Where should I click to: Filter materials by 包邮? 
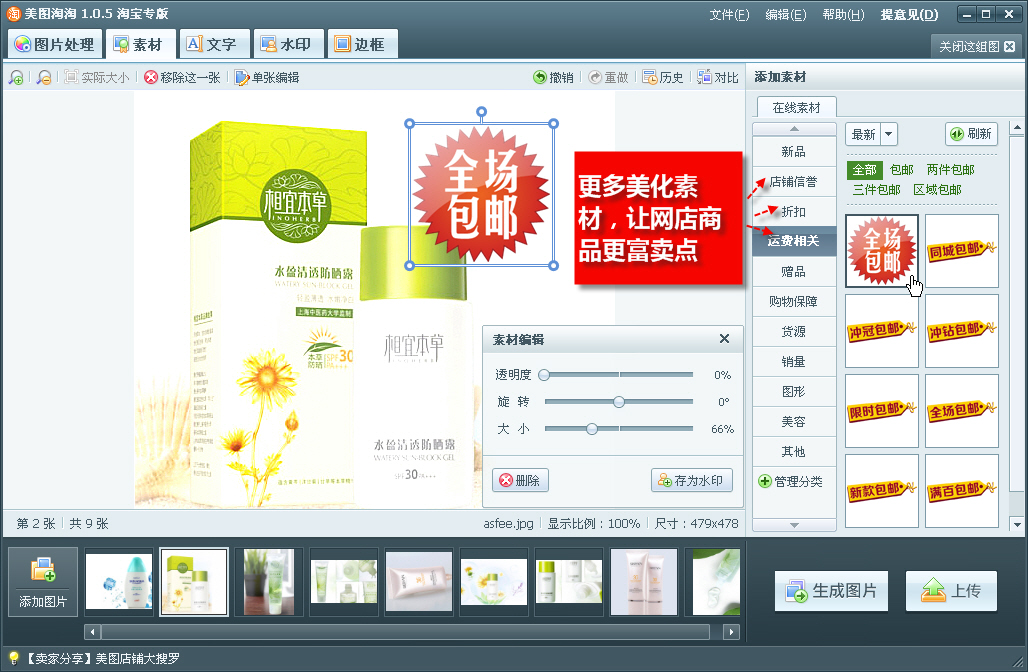[901, 170]
